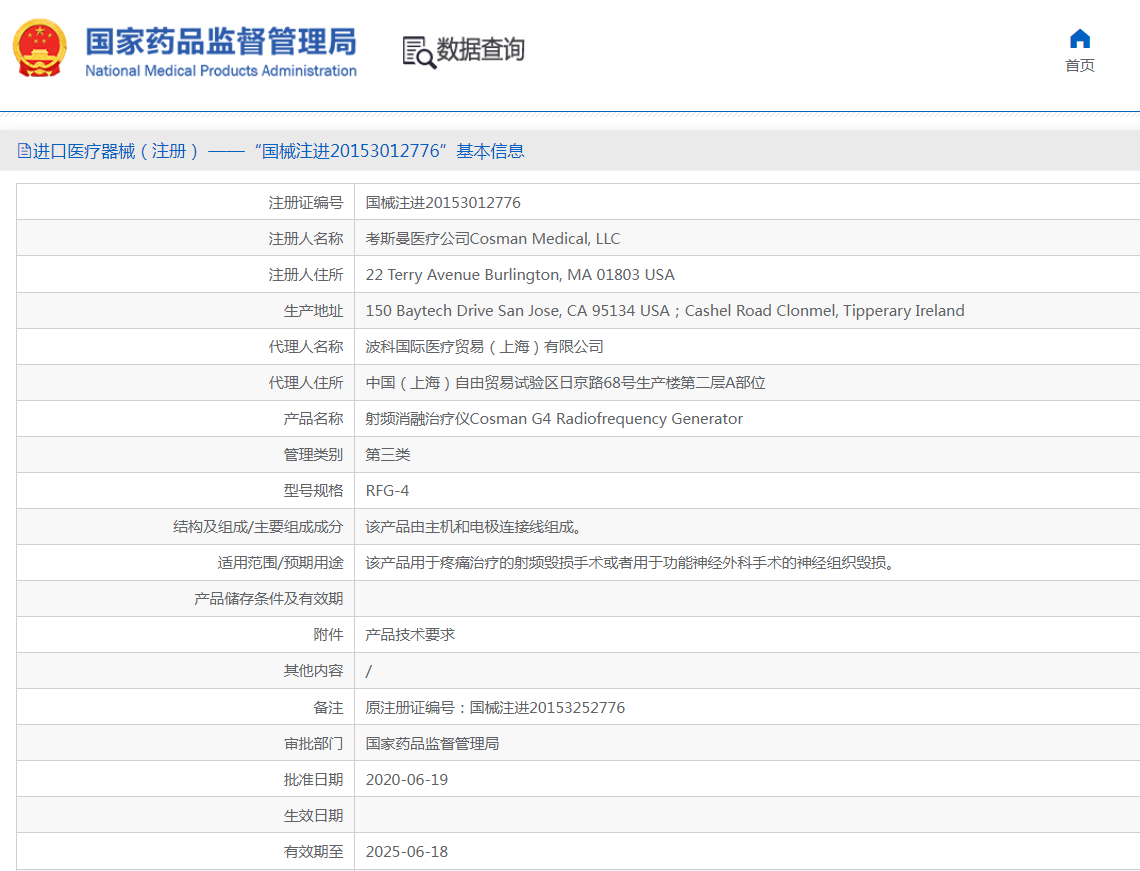Click the 数据查询 heading text
The height and width of the screenshot is (871, 1140).
click(x=481, y=49)
